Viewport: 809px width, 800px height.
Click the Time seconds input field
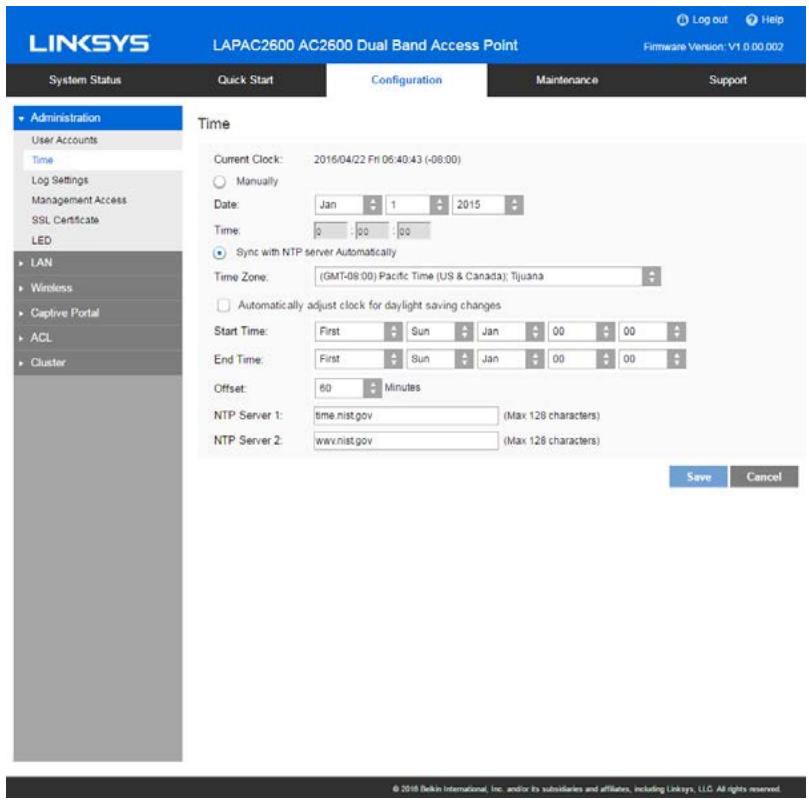click(413, 232)
